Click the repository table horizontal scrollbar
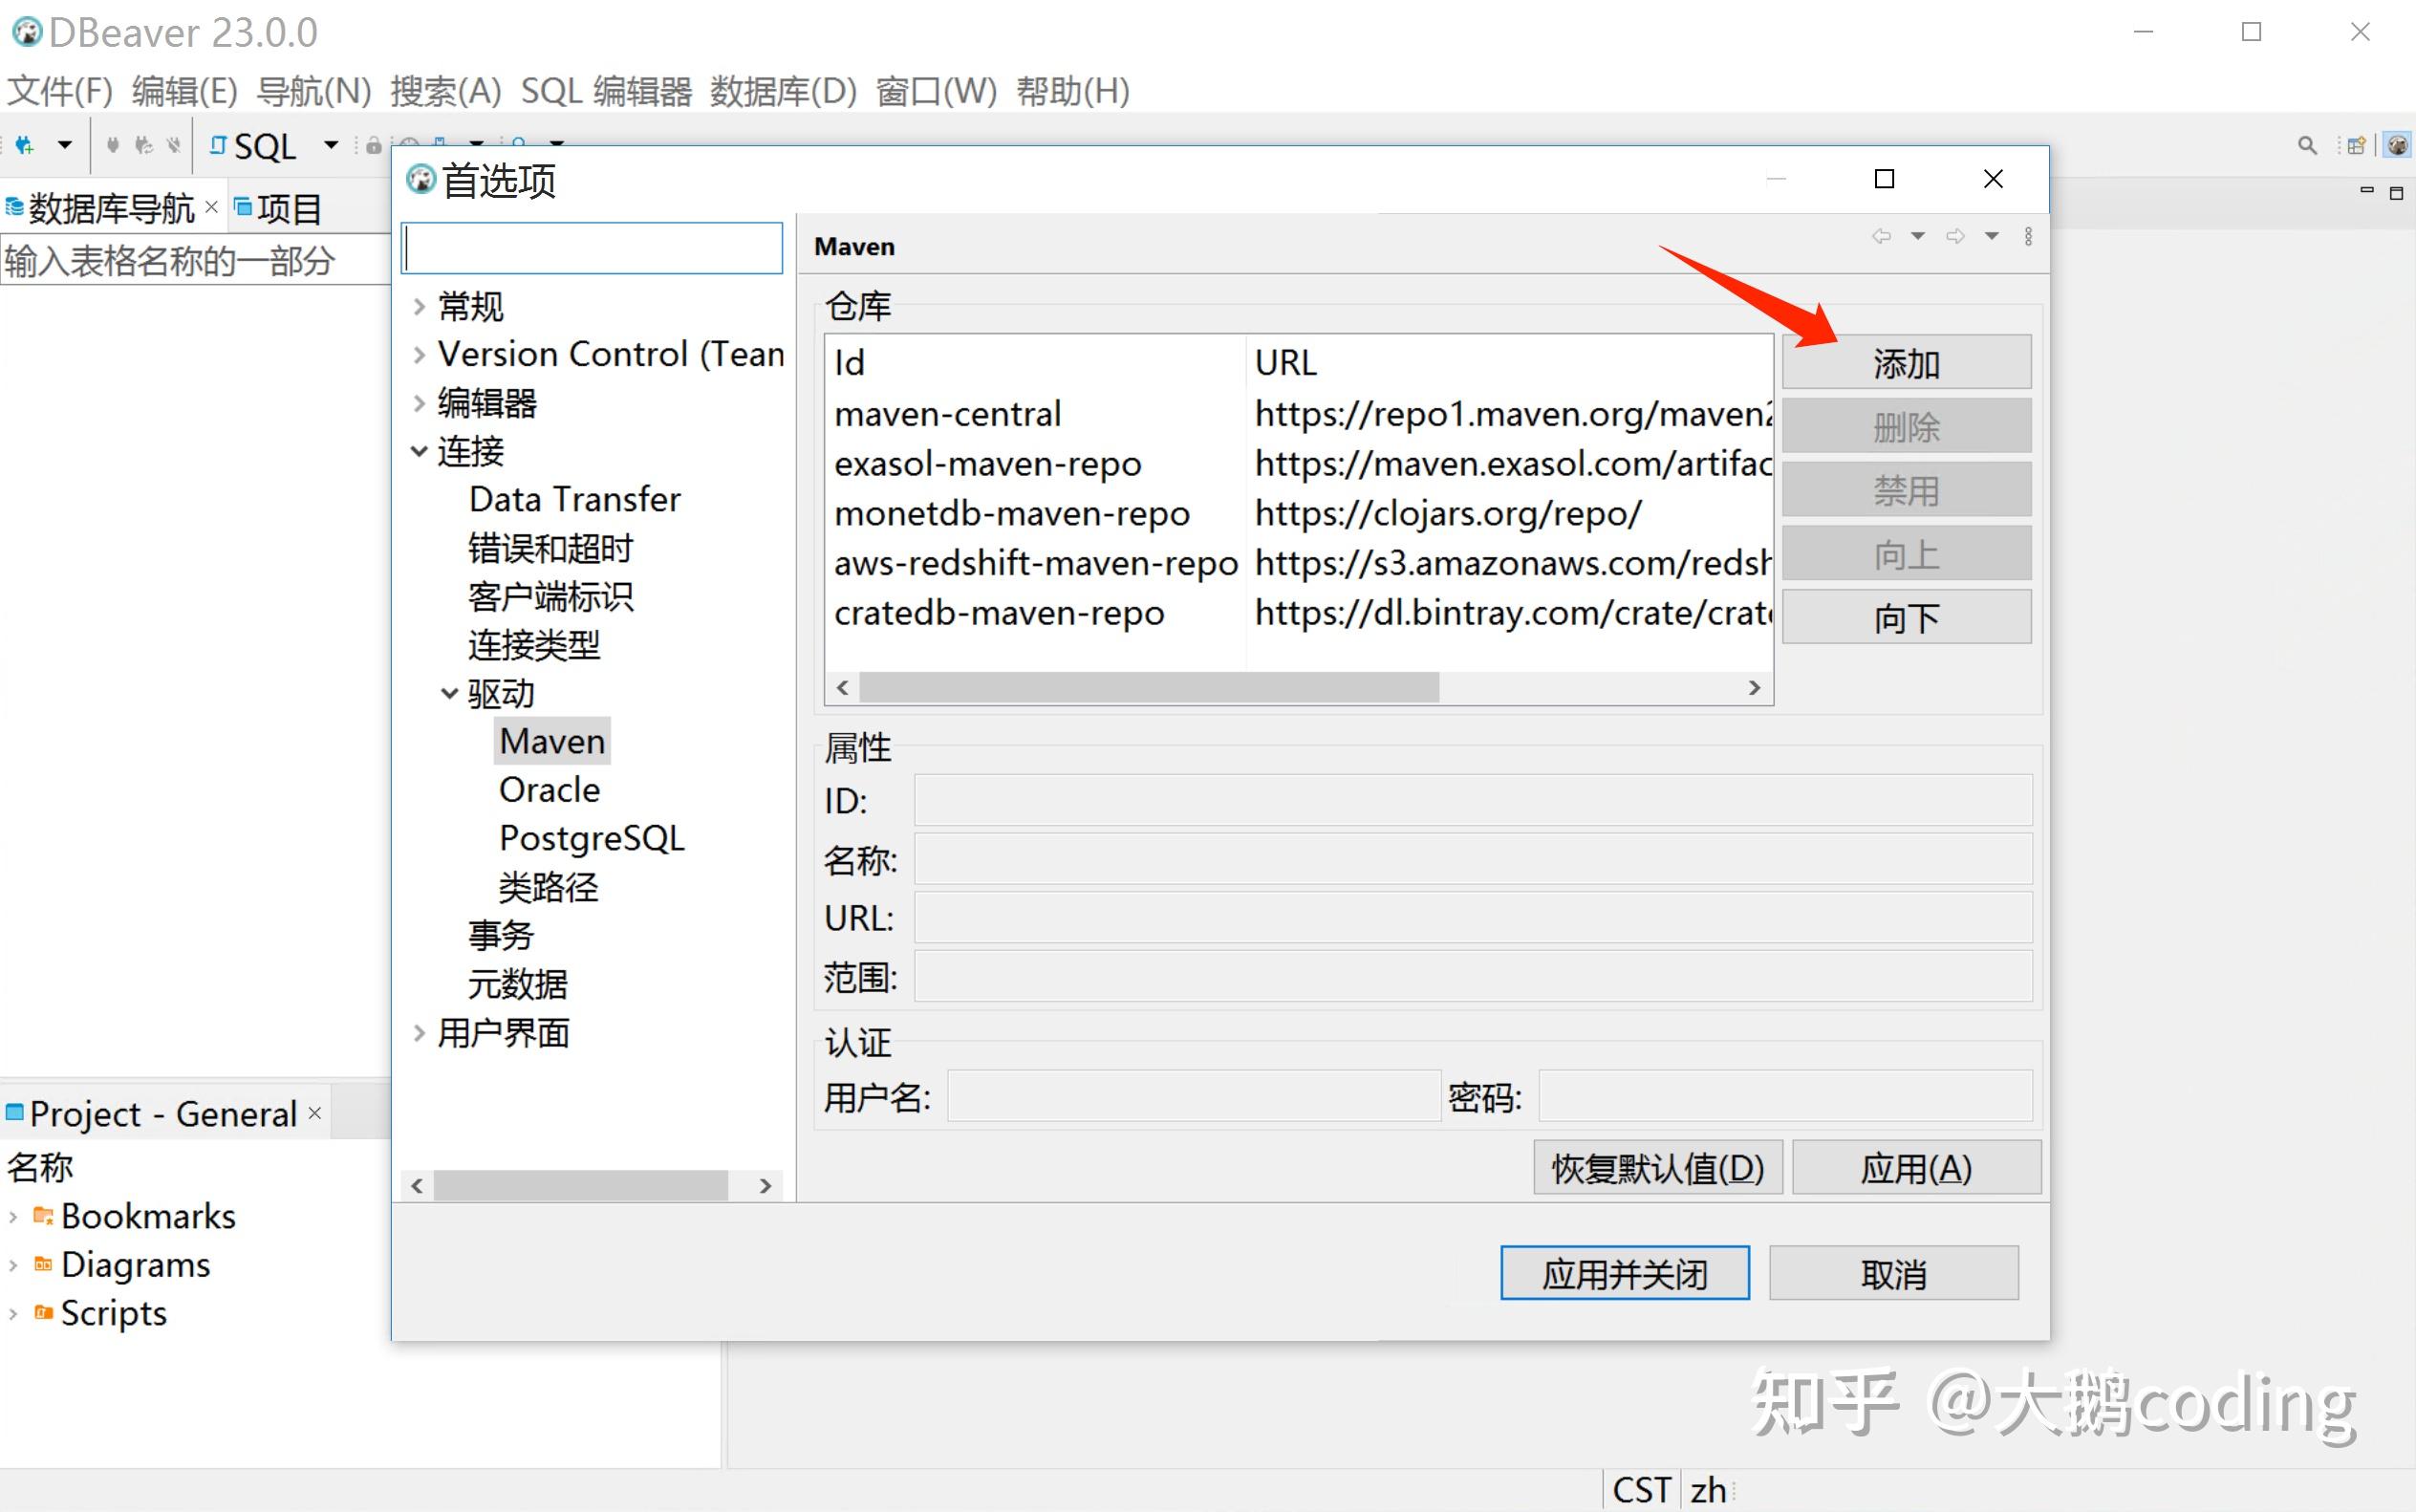This screenshot has height=1512, width=2416. [x=1148, y=688]
